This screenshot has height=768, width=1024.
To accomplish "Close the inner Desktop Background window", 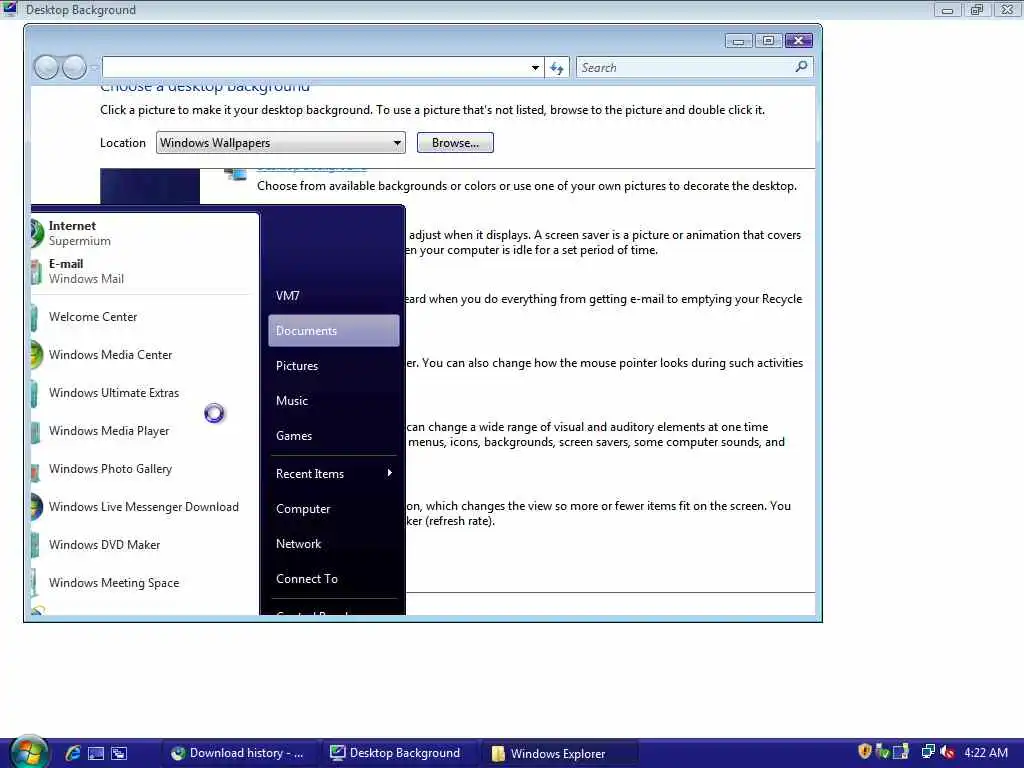I will 798,40.
